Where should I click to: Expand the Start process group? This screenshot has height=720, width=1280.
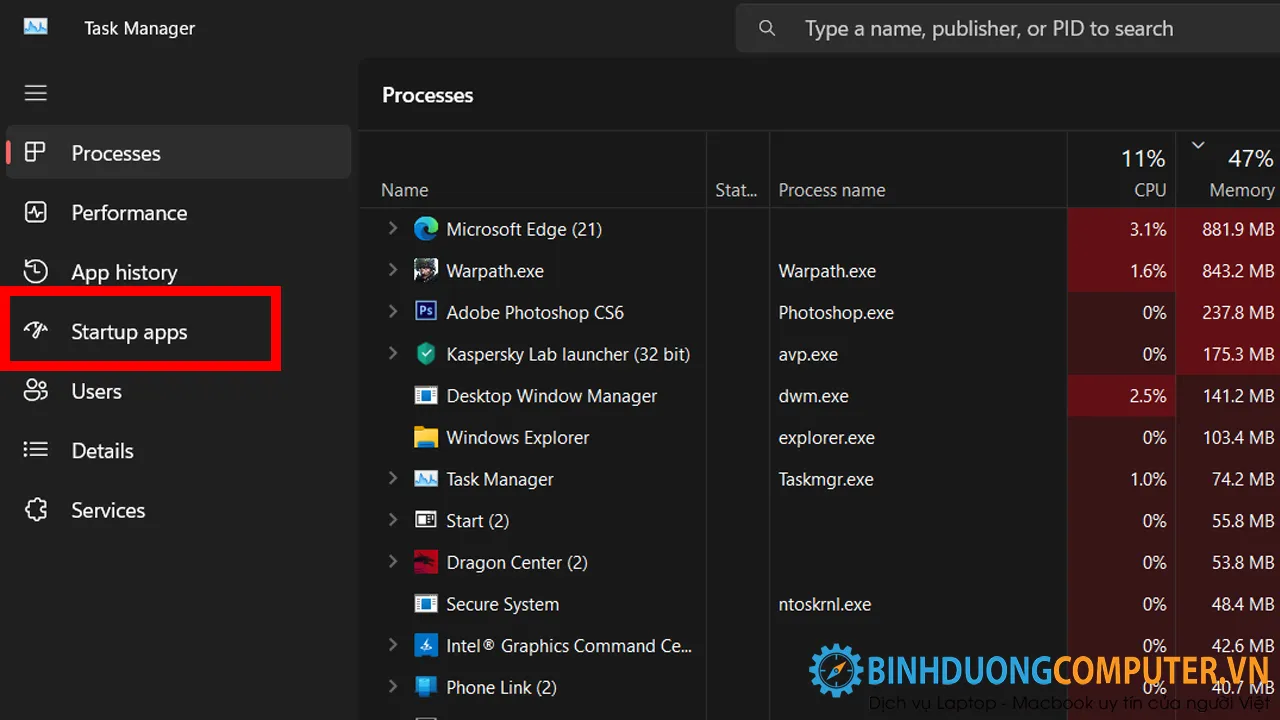[393, 521]
